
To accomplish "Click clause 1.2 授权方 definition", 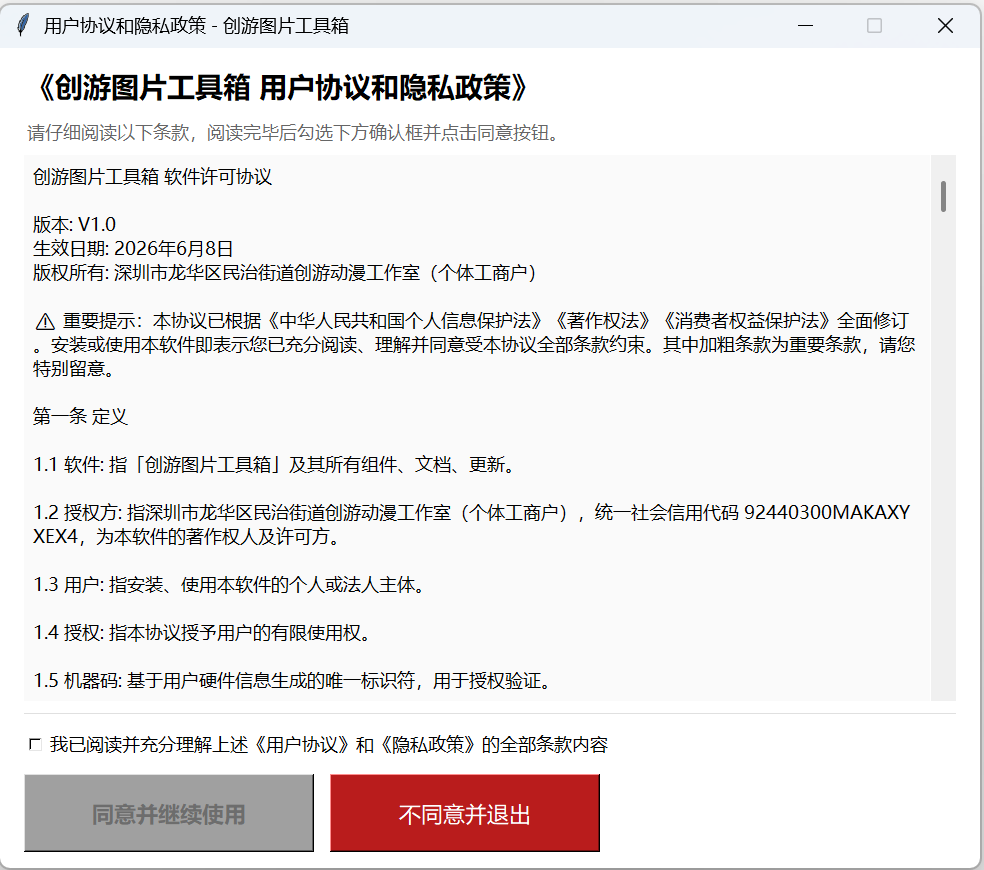I will [471, 524].
